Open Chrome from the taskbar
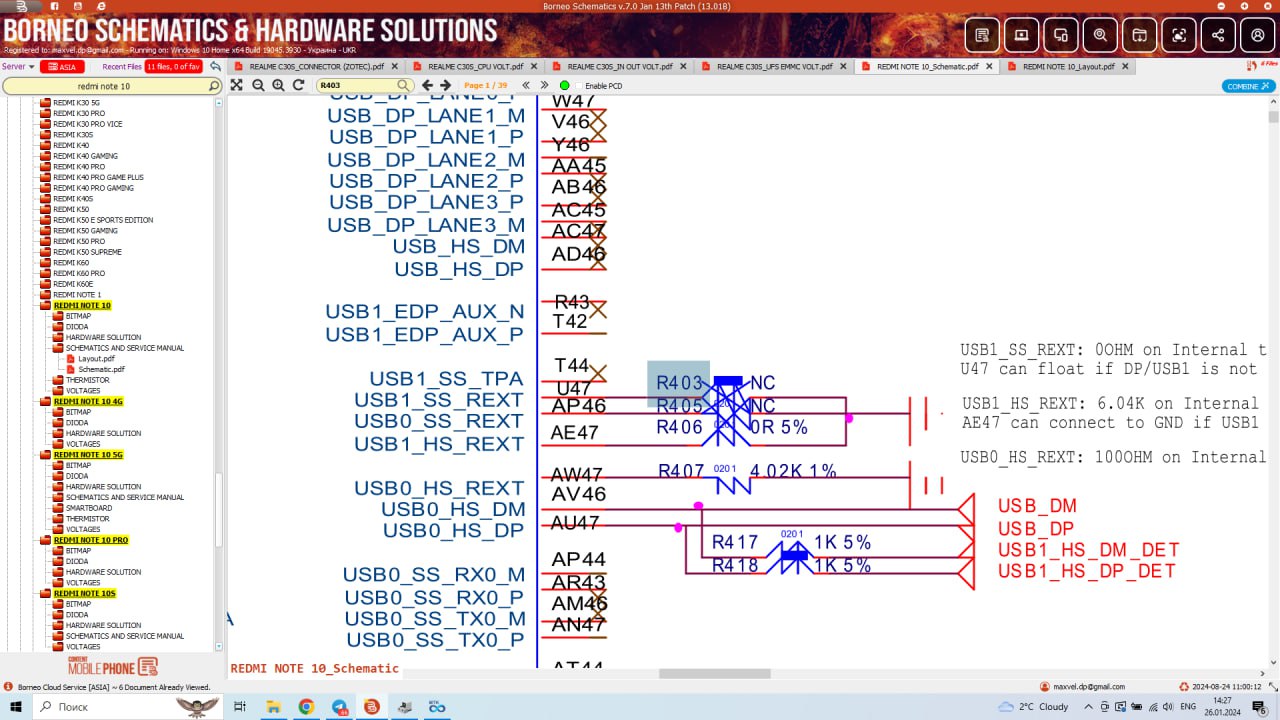The height and width of the screenshot is (720, 1280). coord(305,706)
